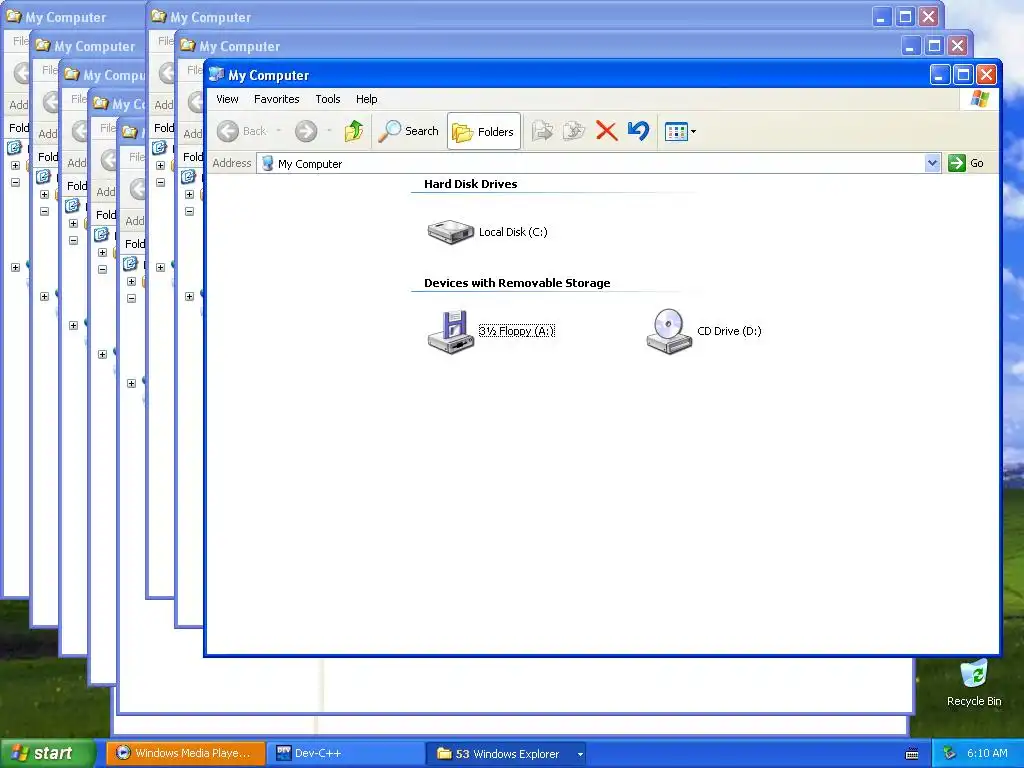Switch to Dev-C++ taskbar button
This screenshot has width=1024, height=768.
click(x=346, y=754)
